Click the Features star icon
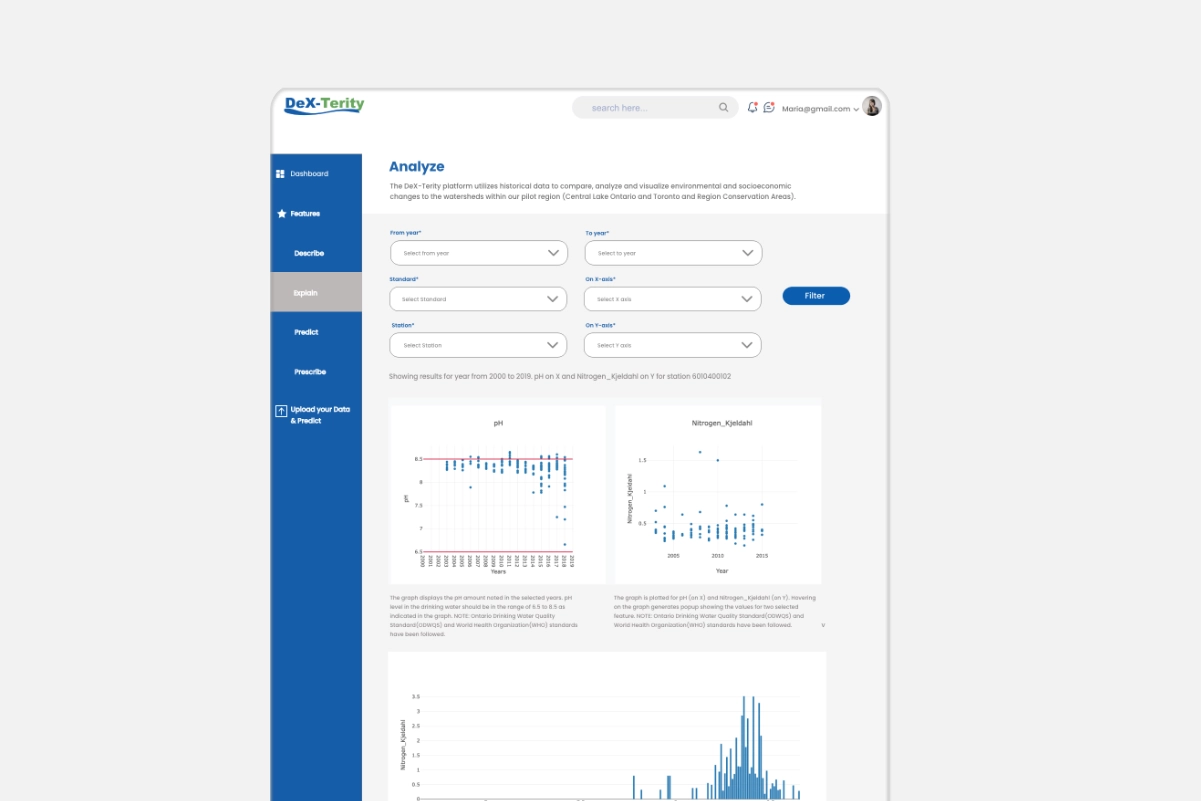This screenshot has height=801, width=1201. point(282,214)
